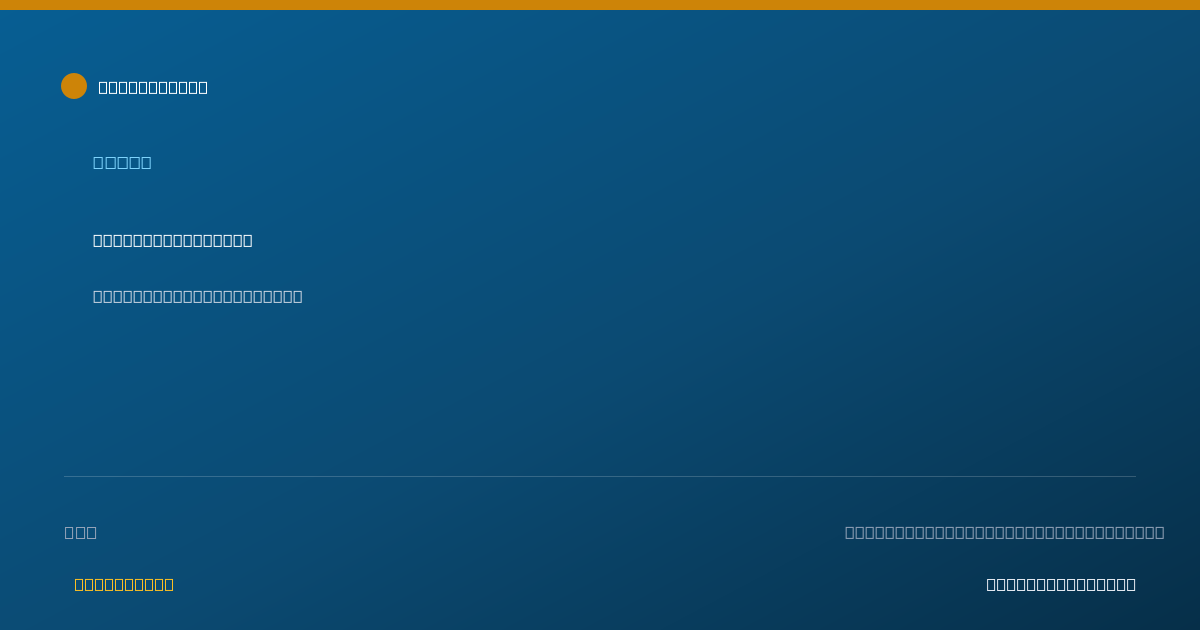Click the light-blue category label above headline
Screen dimensions: 1200x630
122,162
